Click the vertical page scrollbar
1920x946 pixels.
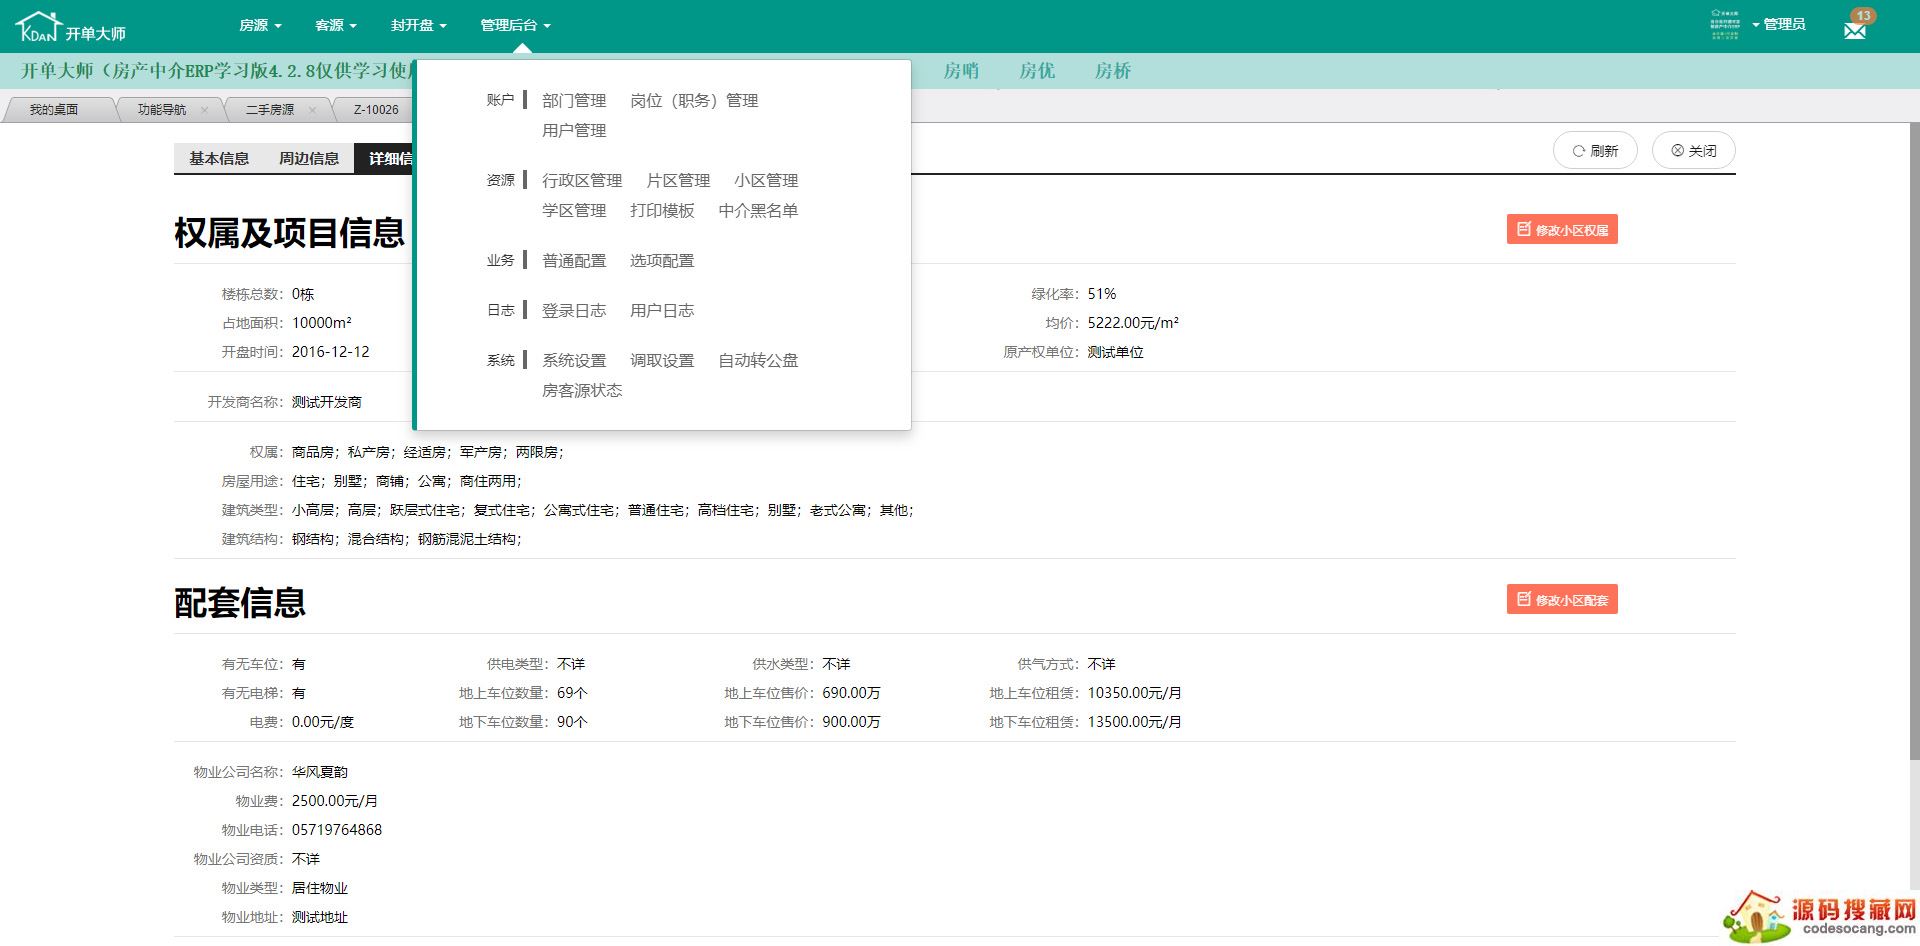tap(1912, 450)
